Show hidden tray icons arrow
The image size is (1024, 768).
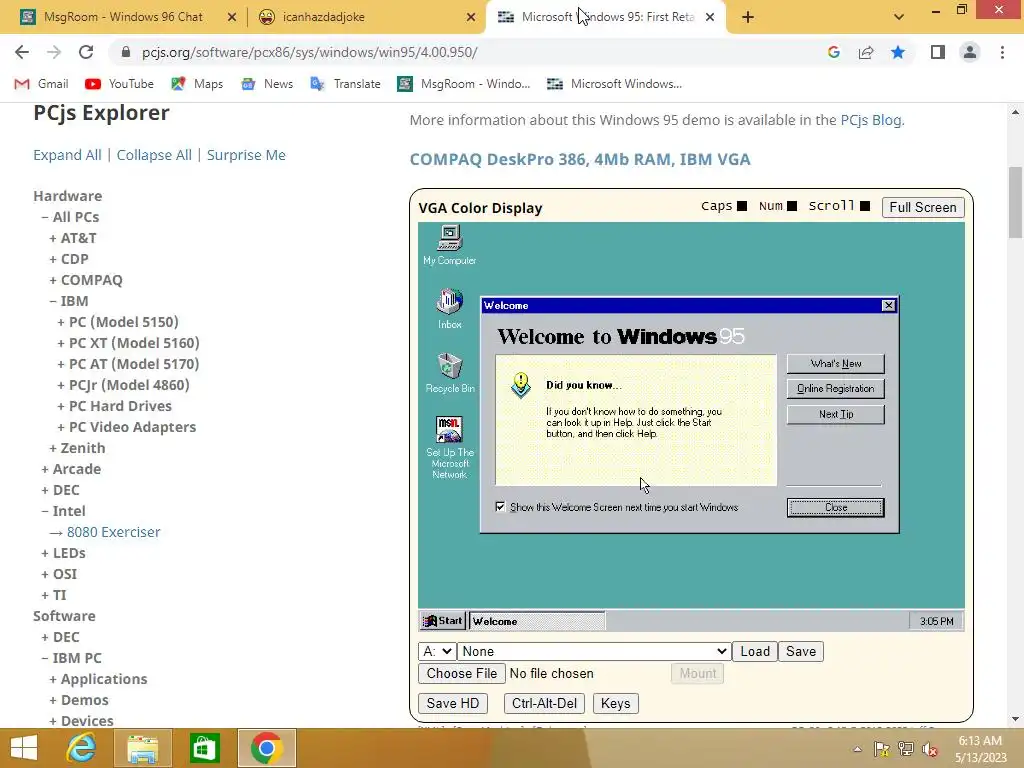tap(857, 749)
